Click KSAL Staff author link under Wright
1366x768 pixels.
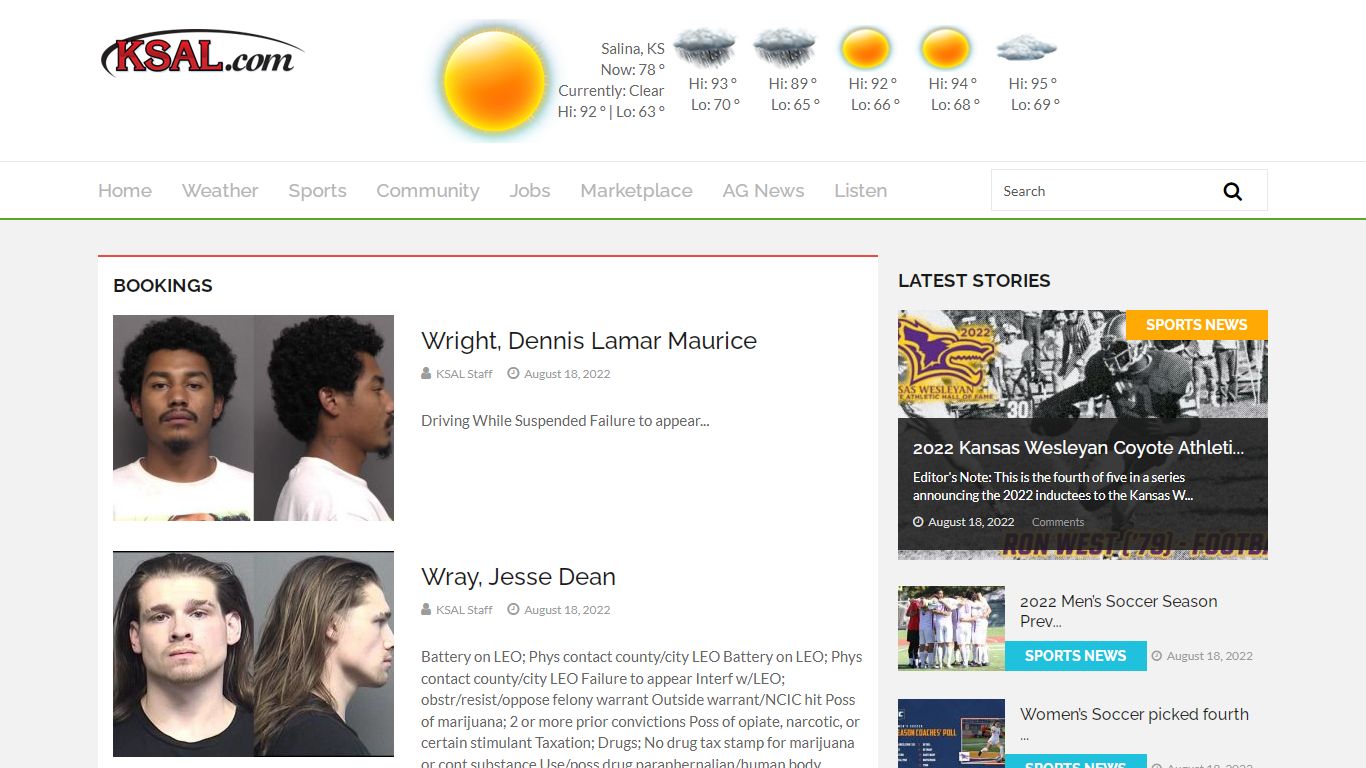(x=464, y=374)
